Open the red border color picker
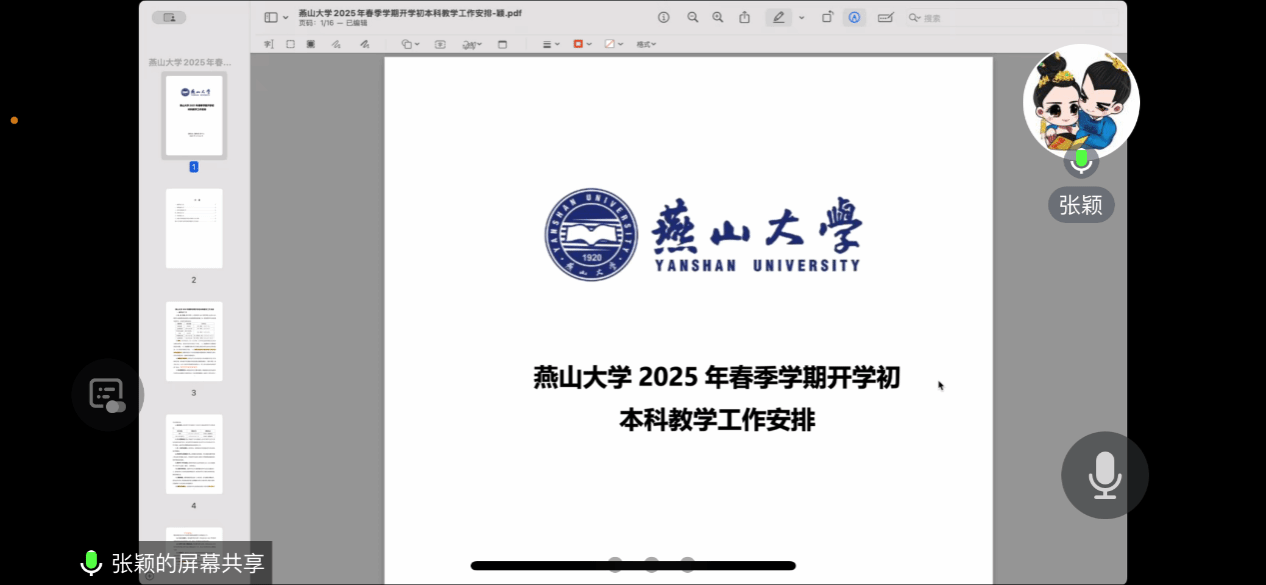Screen dimensions: 1266x585 click(x=582, y=44)
